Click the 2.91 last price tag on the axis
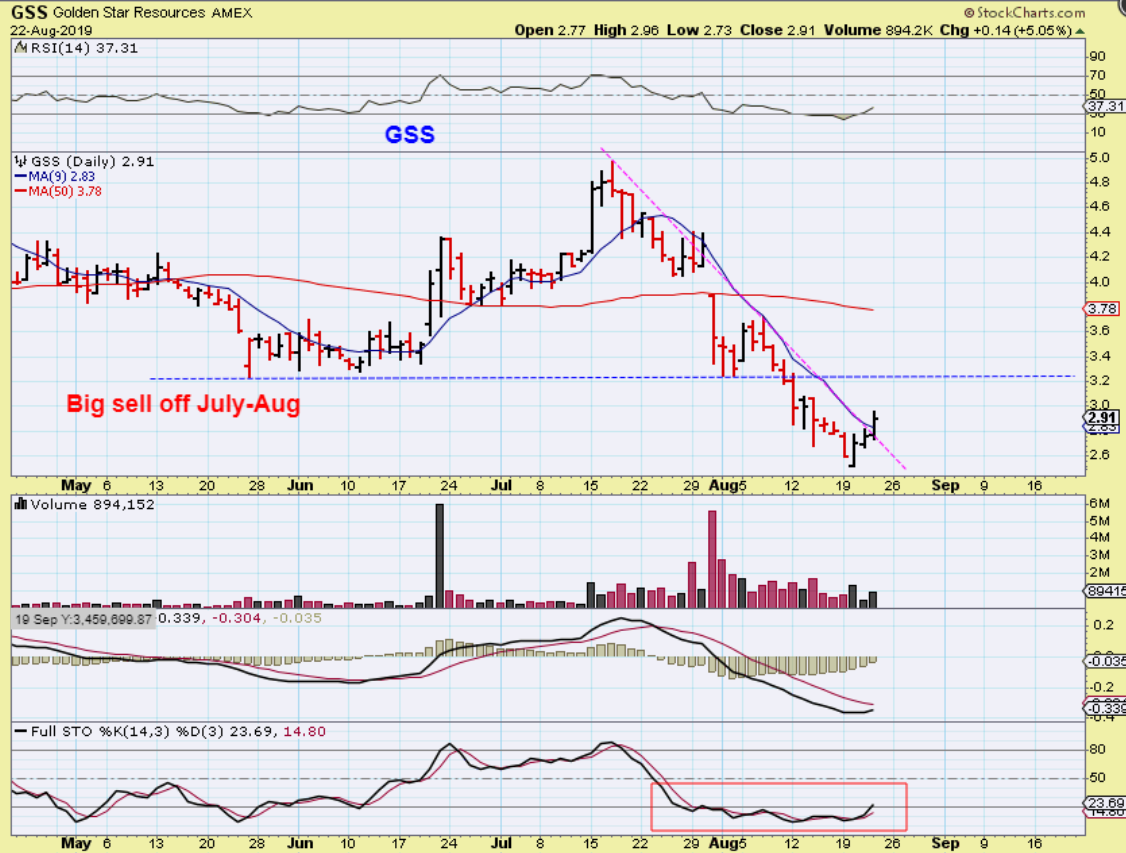This screenshot has height=853, width=1126. pos(1102,418)
